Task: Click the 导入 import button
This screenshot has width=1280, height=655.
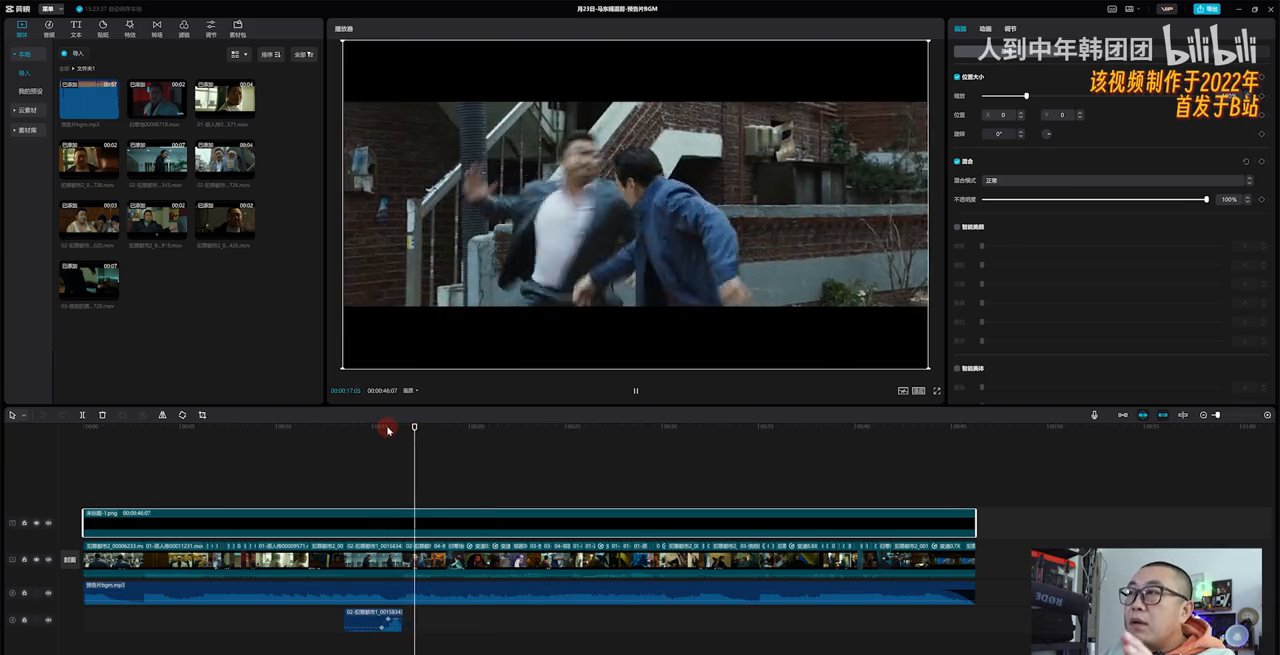Action: coord(73,53)
